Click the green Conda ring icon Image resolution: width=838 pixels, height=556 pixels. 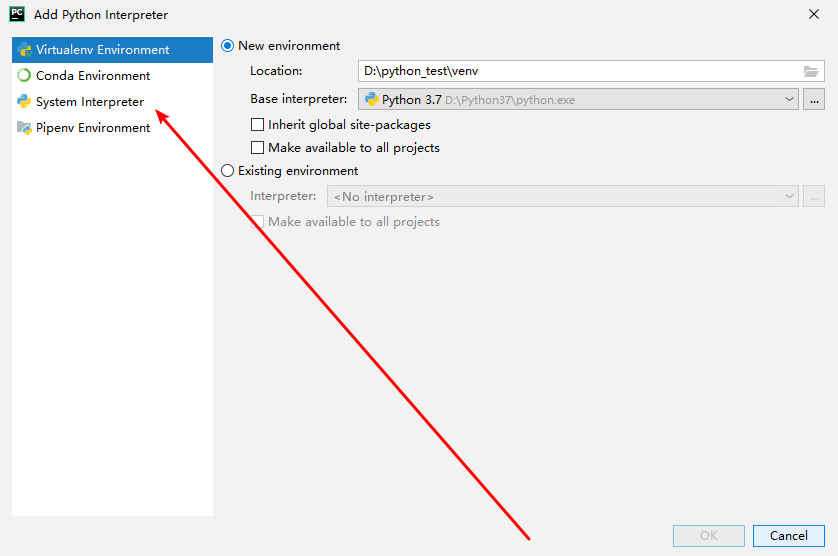click(x=24, y=75)
